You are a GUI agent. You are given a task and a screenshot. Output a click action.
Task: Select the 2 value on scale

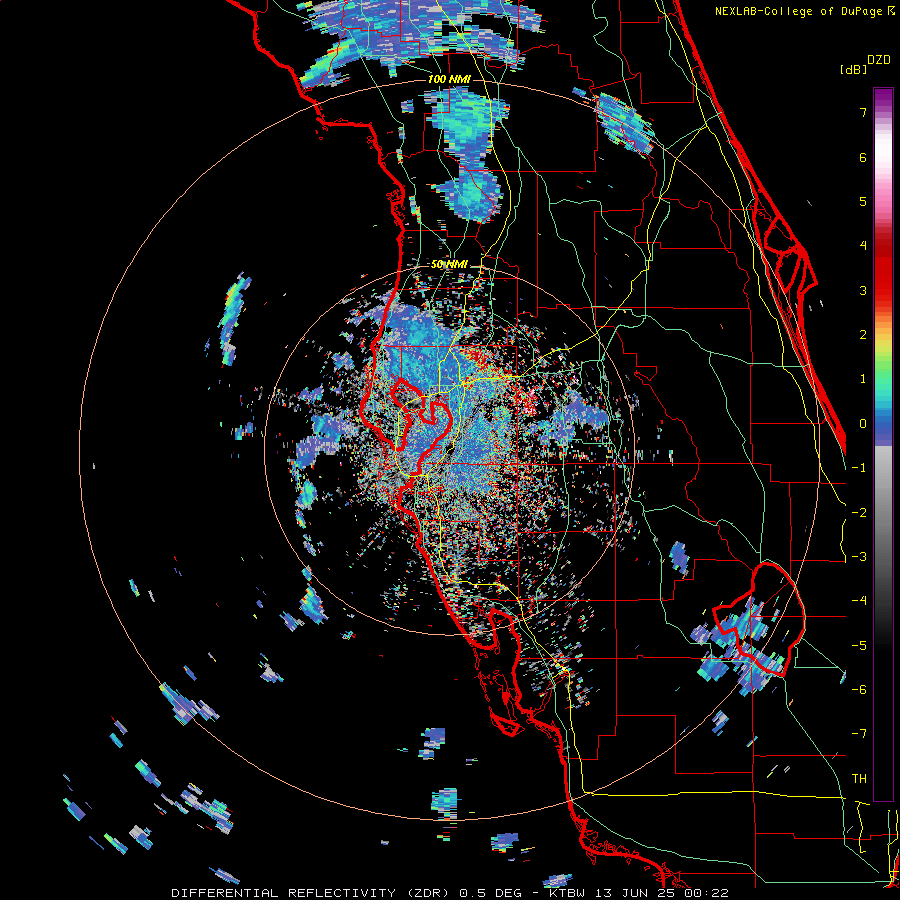point(863,335)
